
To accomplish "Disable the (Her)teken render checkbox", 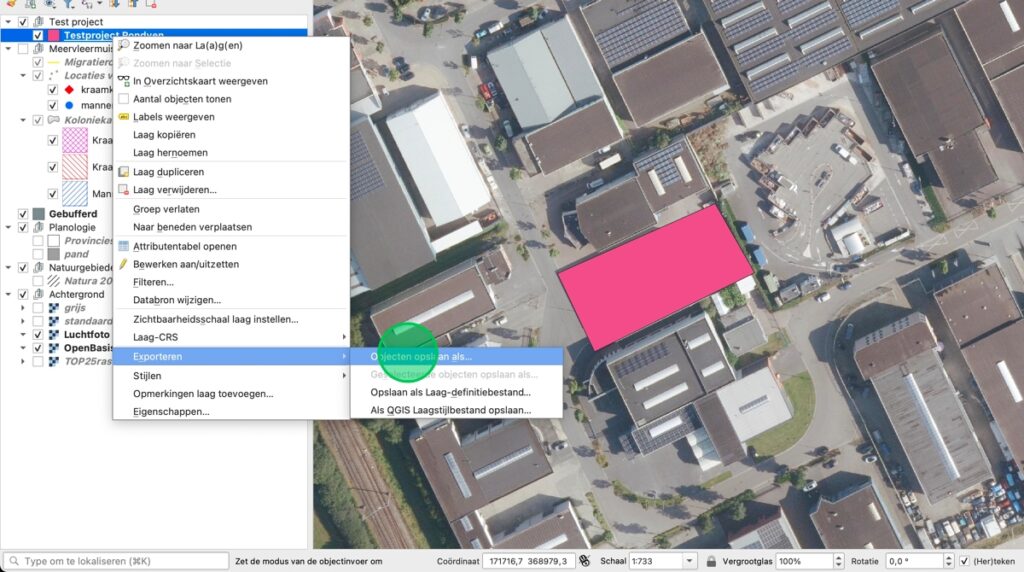I will [964, 561].
